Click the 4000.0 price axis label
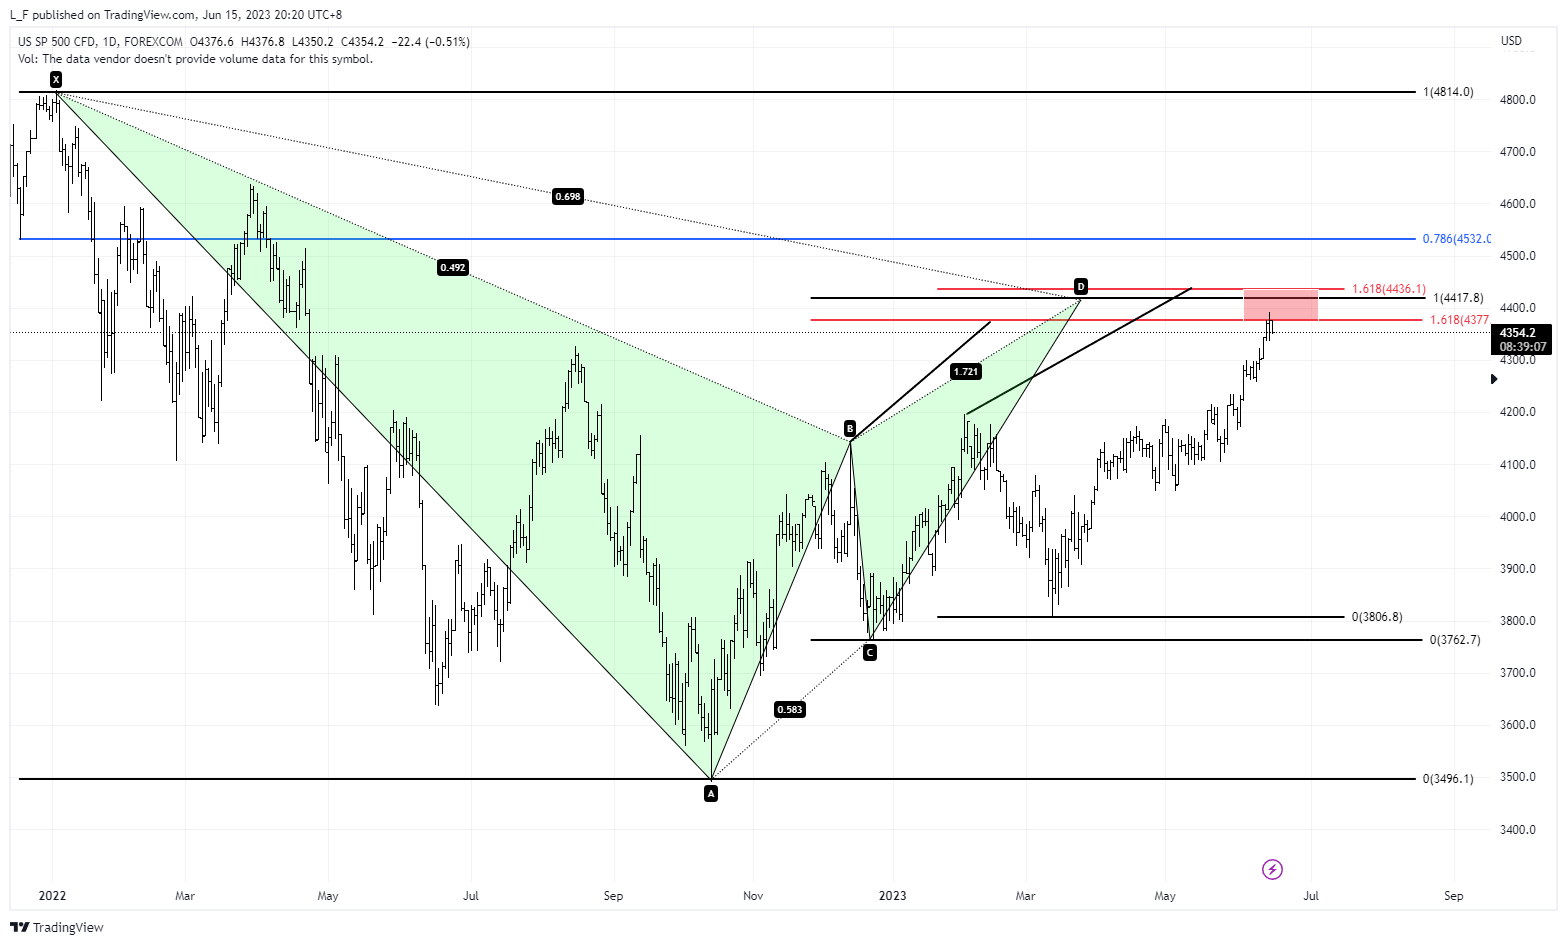Screen dimensions: 1567x945 [x=1518, y=517]
